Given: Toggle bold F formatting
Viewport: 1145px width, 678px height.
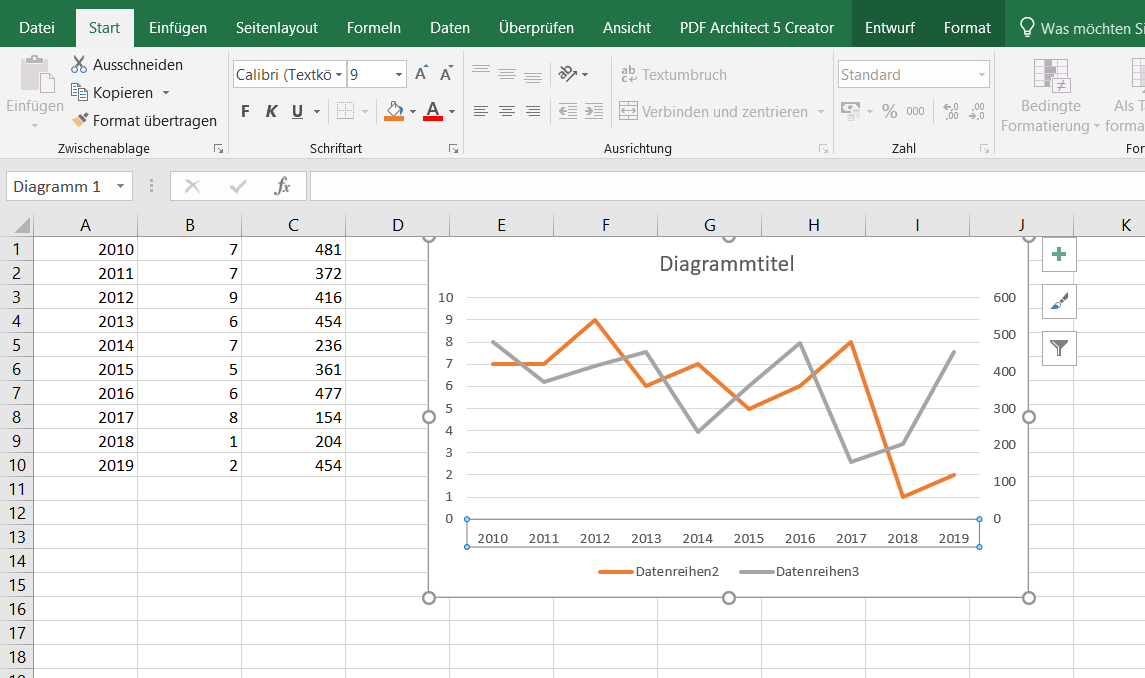Looking at the screenshot, I should [x=246, y=111].
